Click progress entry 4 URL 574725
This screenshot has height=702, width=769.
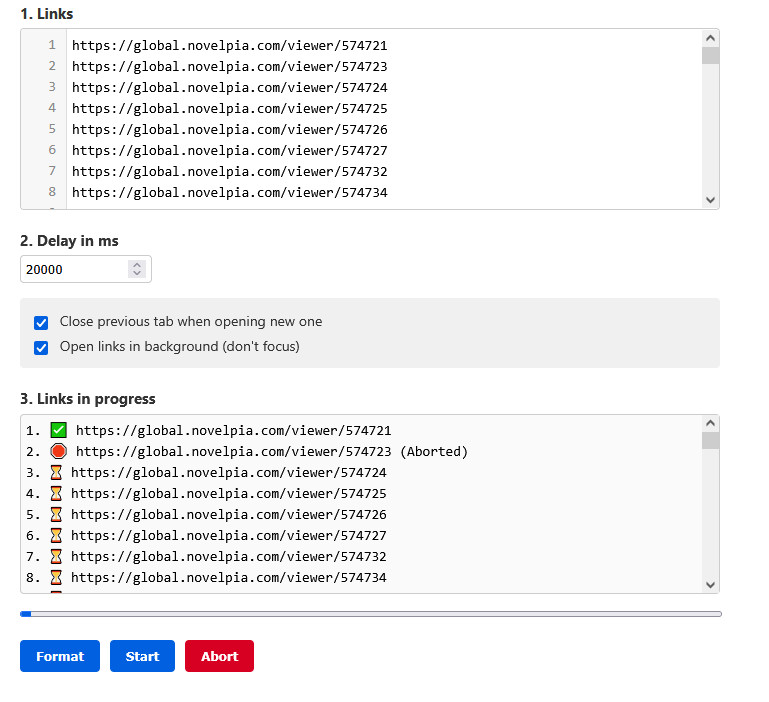tap(229, 494)
